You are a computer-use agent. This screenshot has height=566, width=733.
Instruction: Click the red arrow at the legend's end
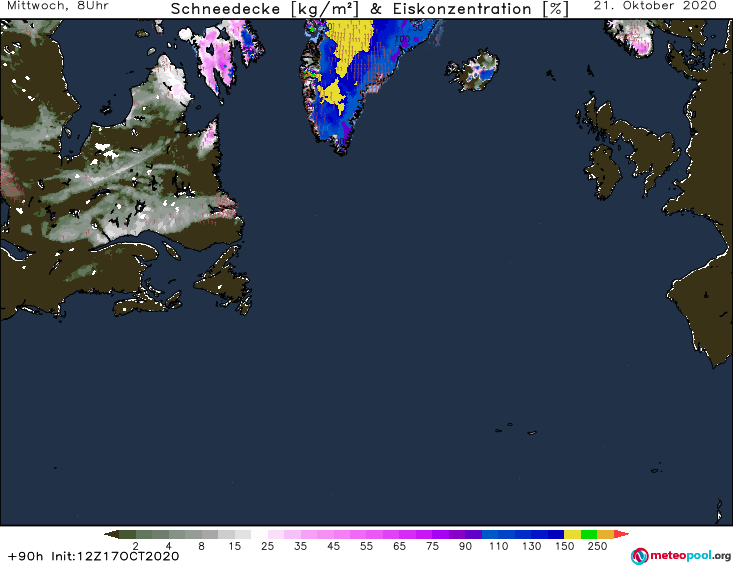coord(621,534)
